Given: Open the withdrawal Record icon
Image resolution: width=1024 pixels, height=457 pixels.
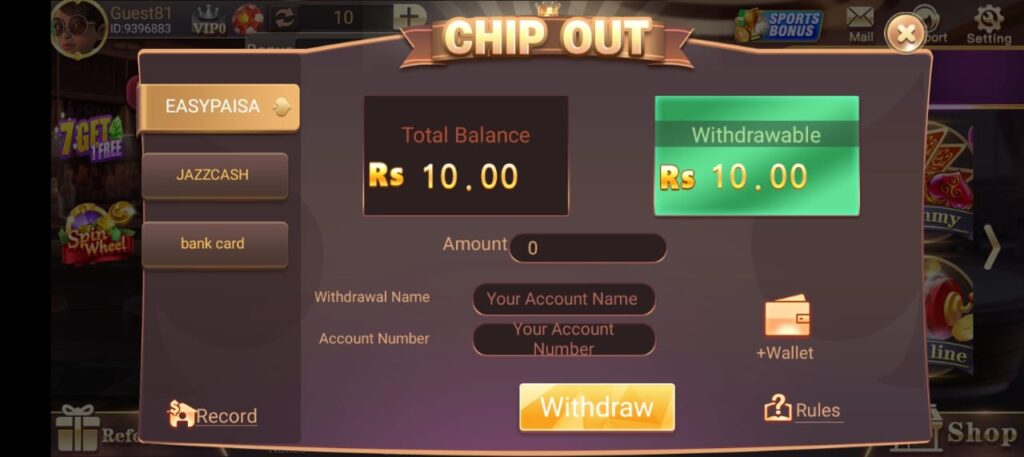Looking at the screenshot, I should 182,415.
